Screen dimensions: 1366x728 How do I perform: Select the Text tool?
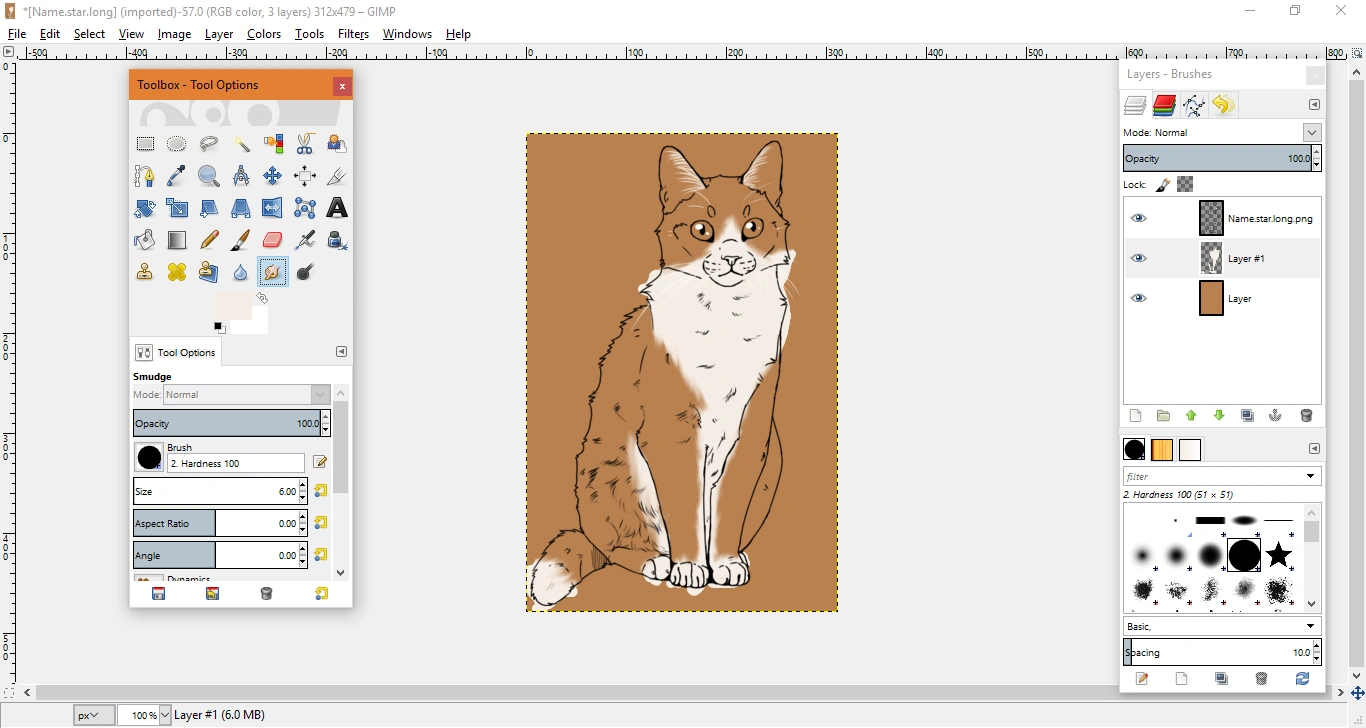tap(337, 208)
